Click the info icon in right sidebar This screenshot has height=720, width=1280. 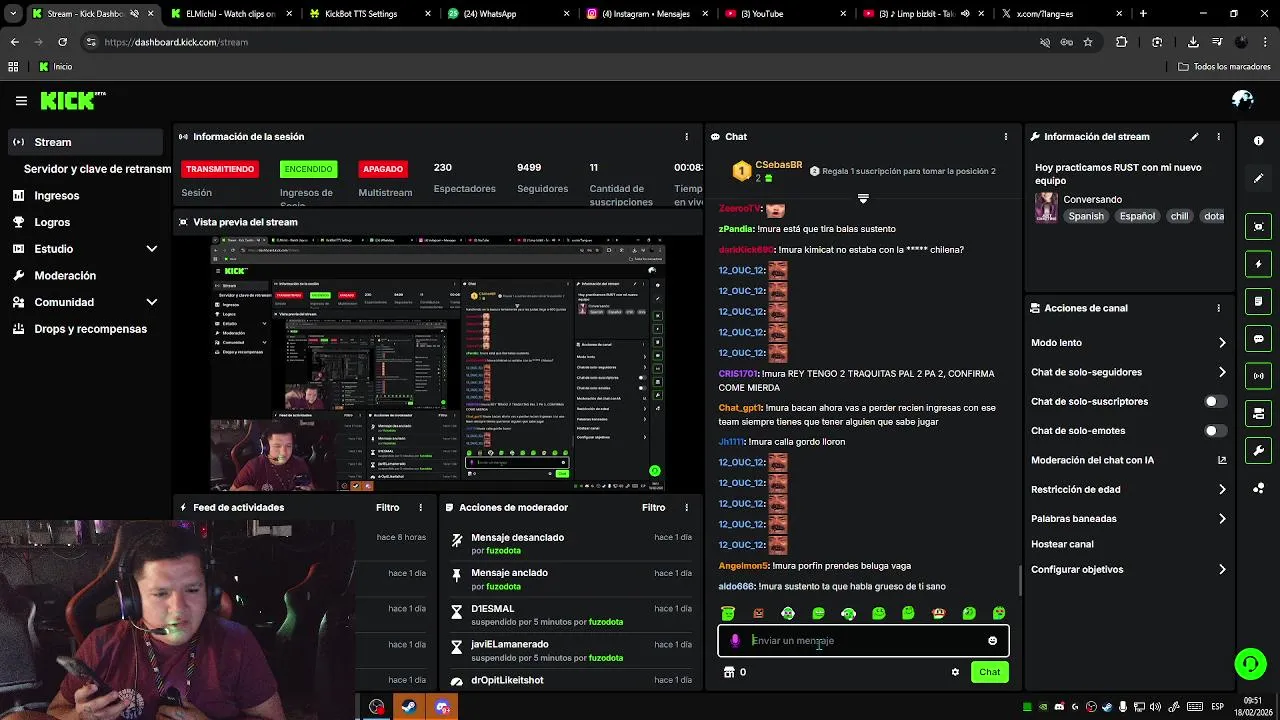coord(1259,141)
